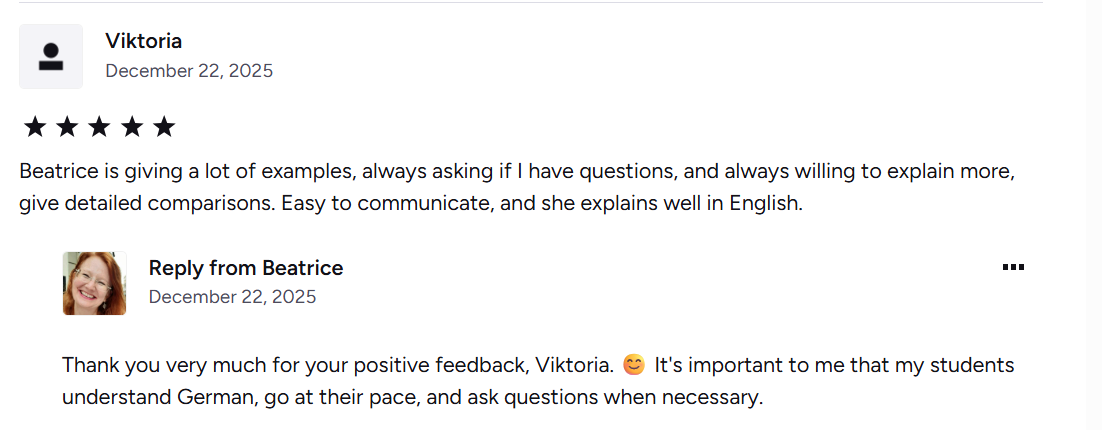
Task: Click the vertical scrollbar at the right edge
Action: (1094, 215)
